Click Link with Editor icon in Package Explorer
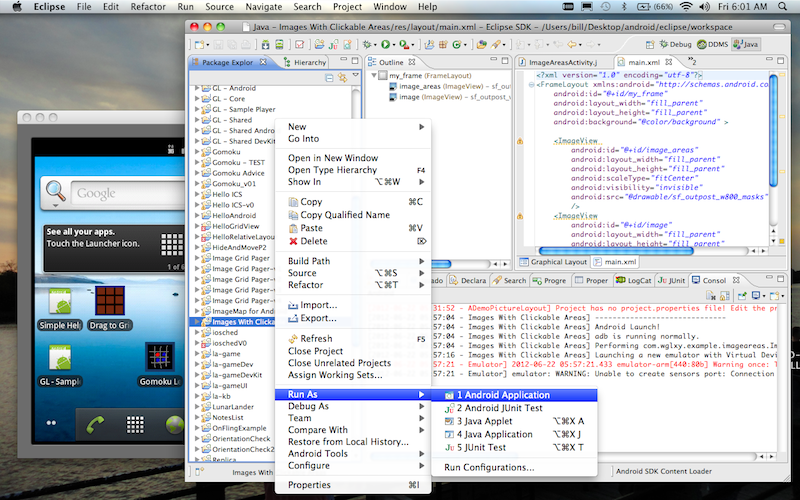Image resolution: width=800 pixels, height=500 pixels. 341,77
